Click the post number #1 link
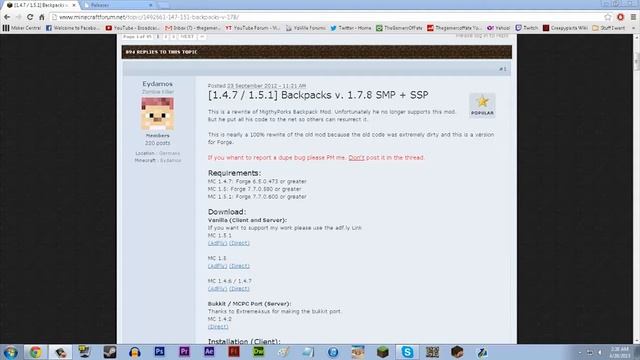 pyautogui.click(x=502, y=69)
